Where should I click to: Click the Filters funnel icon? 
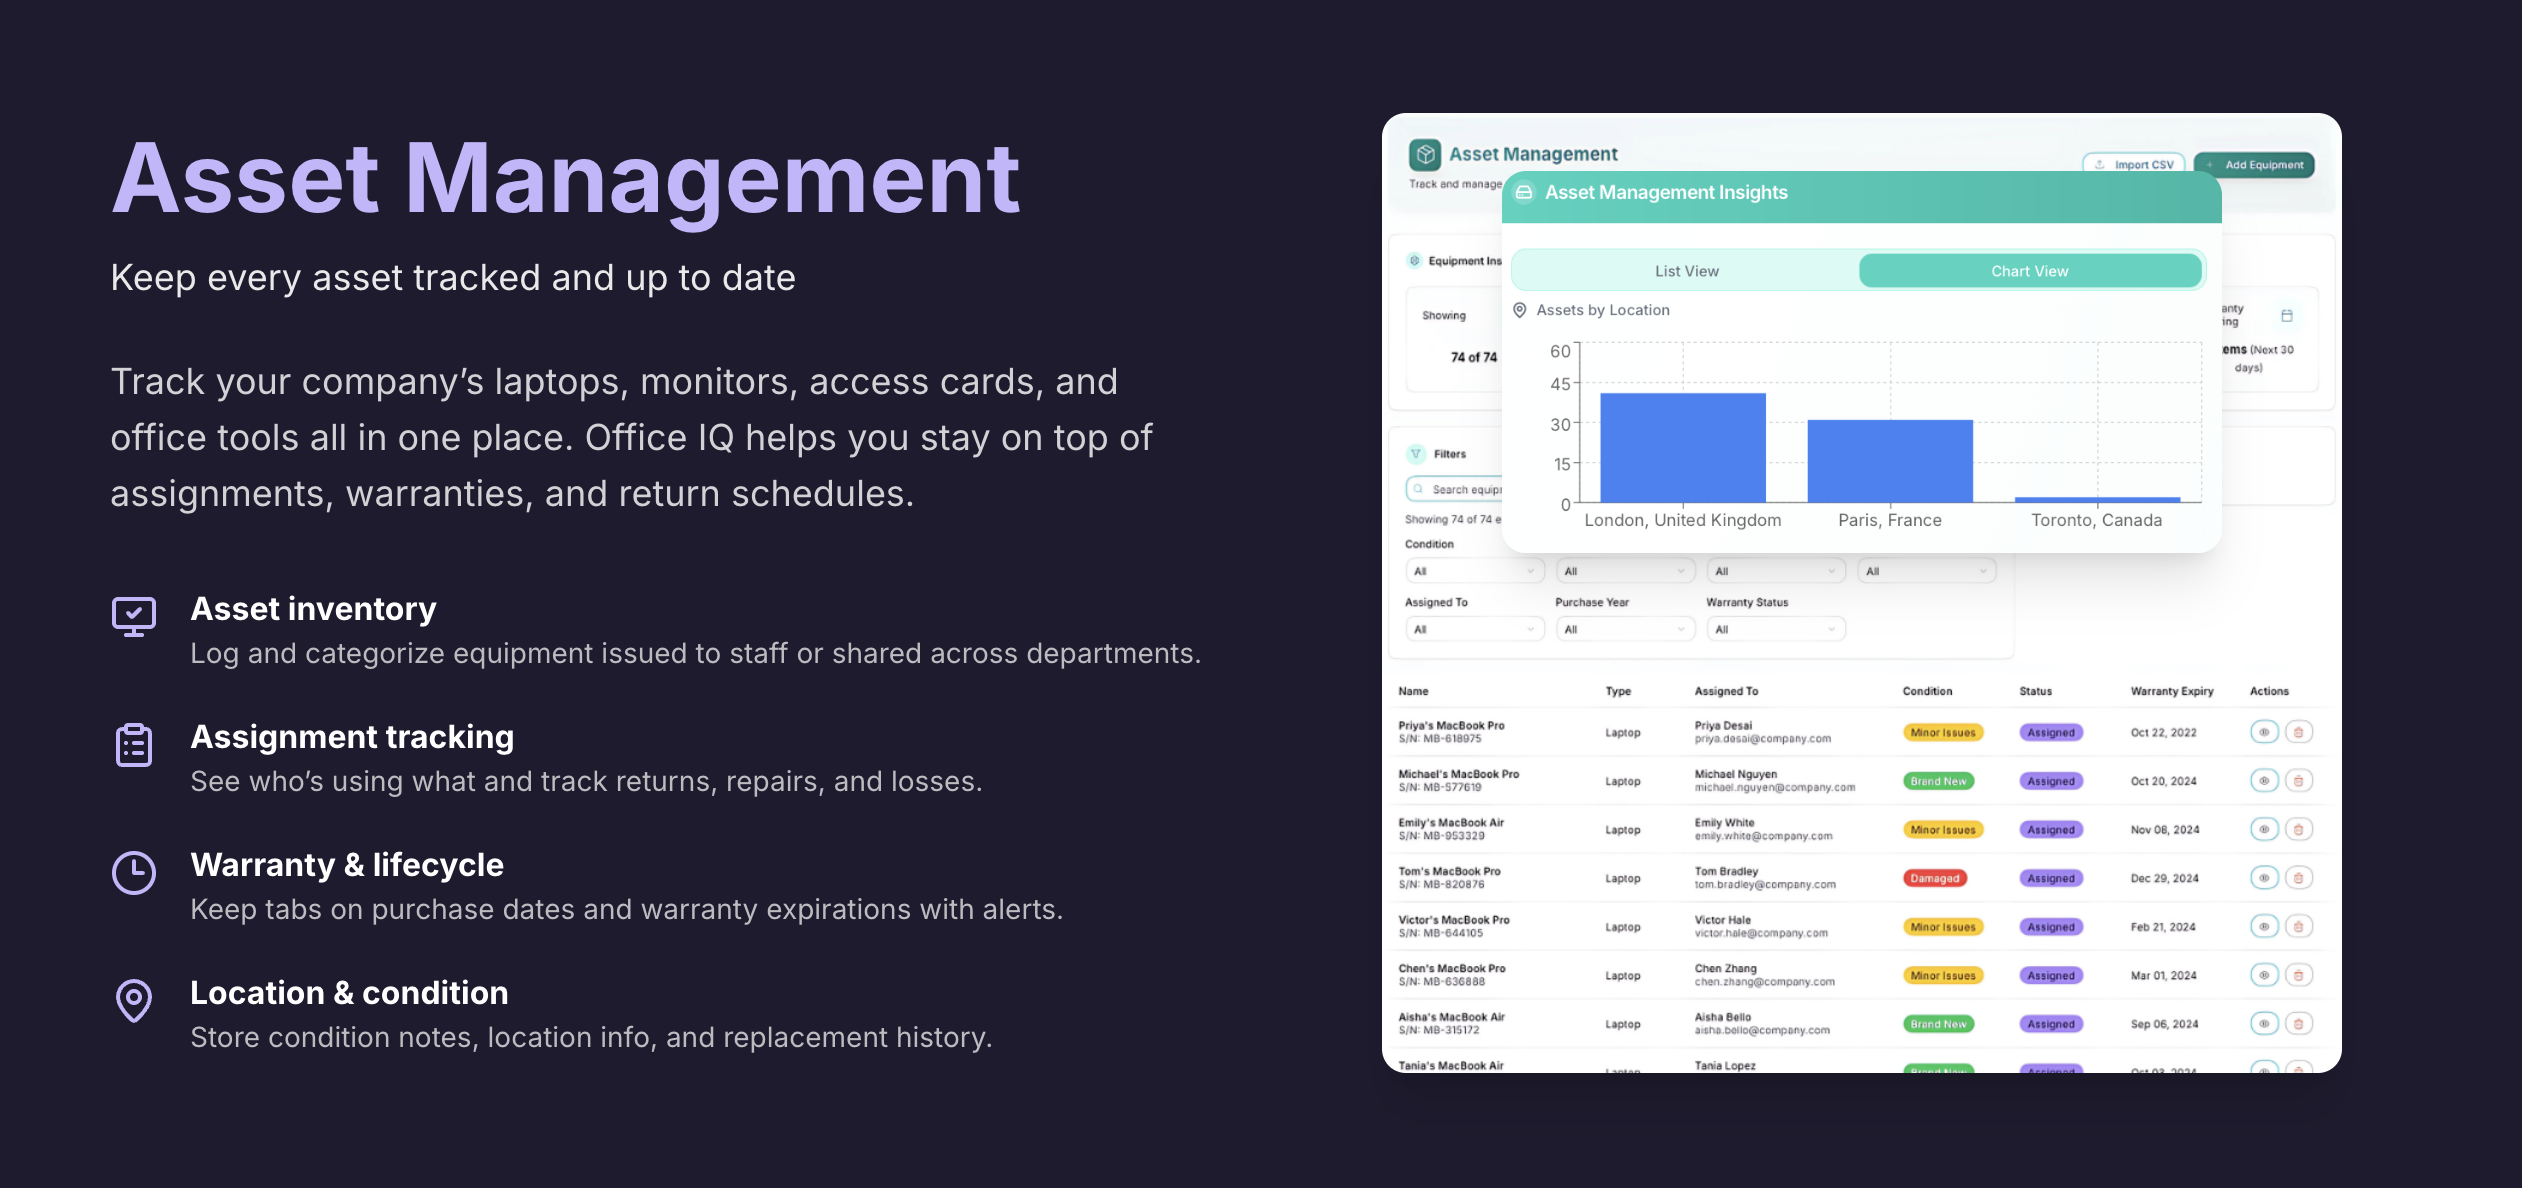point(1416,454)
